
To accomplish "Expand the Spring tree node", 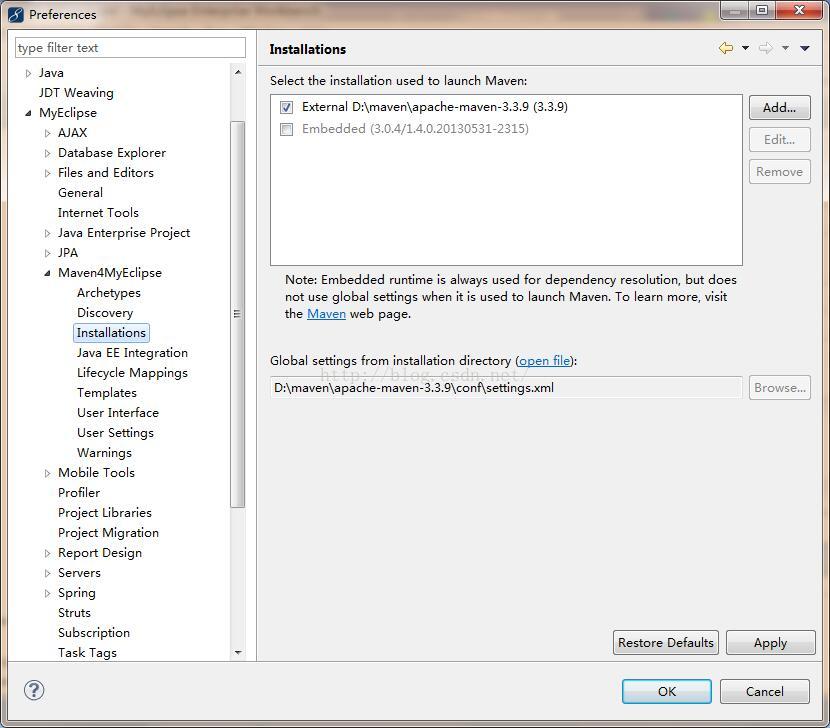I will (x=48, y=594).
